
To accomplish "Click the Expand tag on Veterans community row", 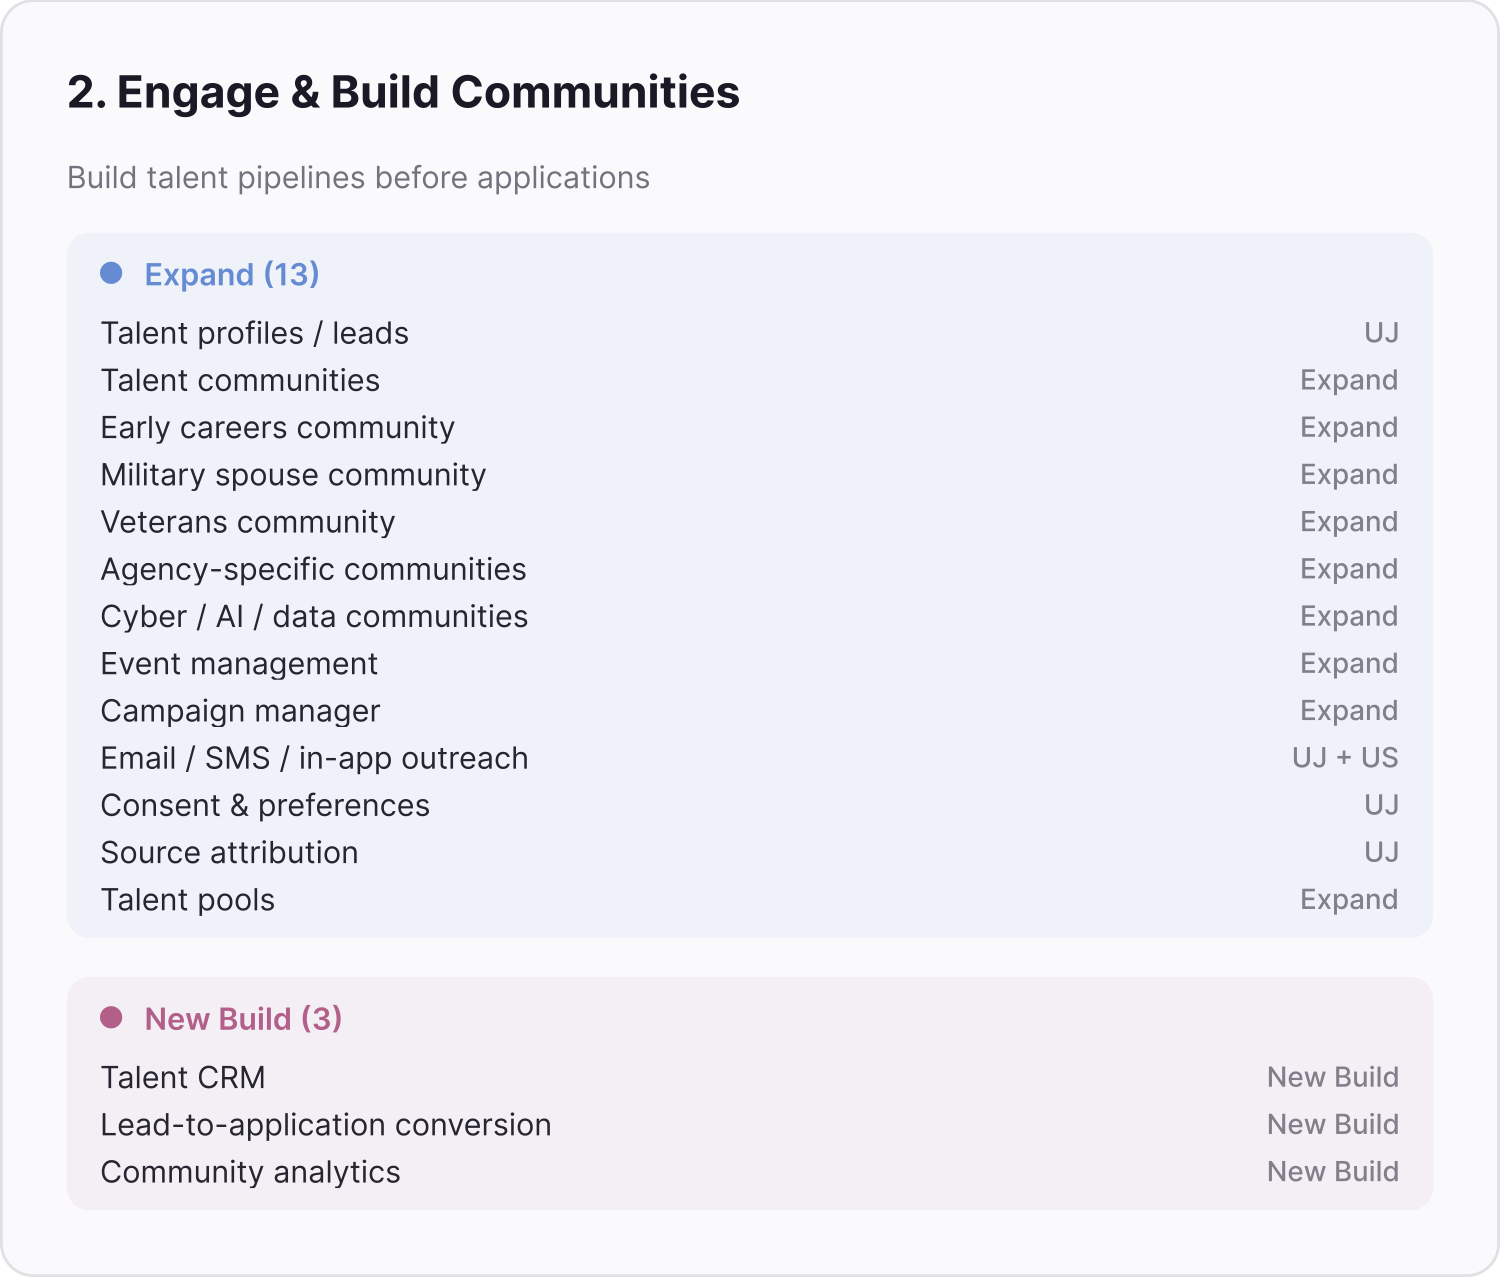I will click(1349, 522).
